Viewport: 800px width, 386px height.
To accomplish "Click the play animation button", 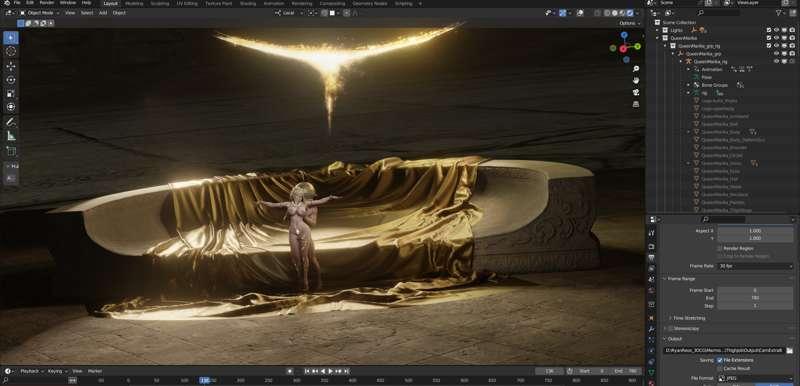I will (x=330, y=371).
